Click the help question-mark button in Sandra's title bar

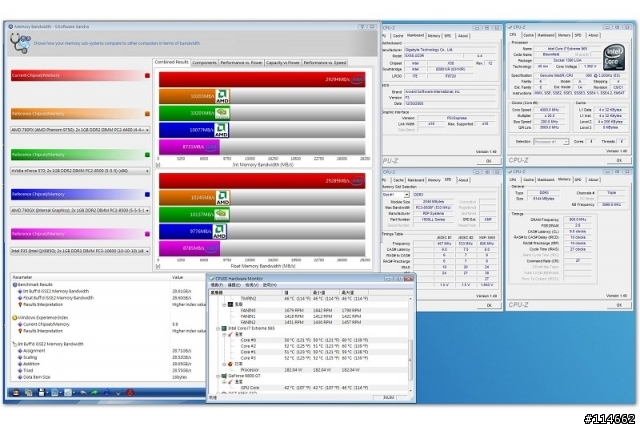point(362,27)
